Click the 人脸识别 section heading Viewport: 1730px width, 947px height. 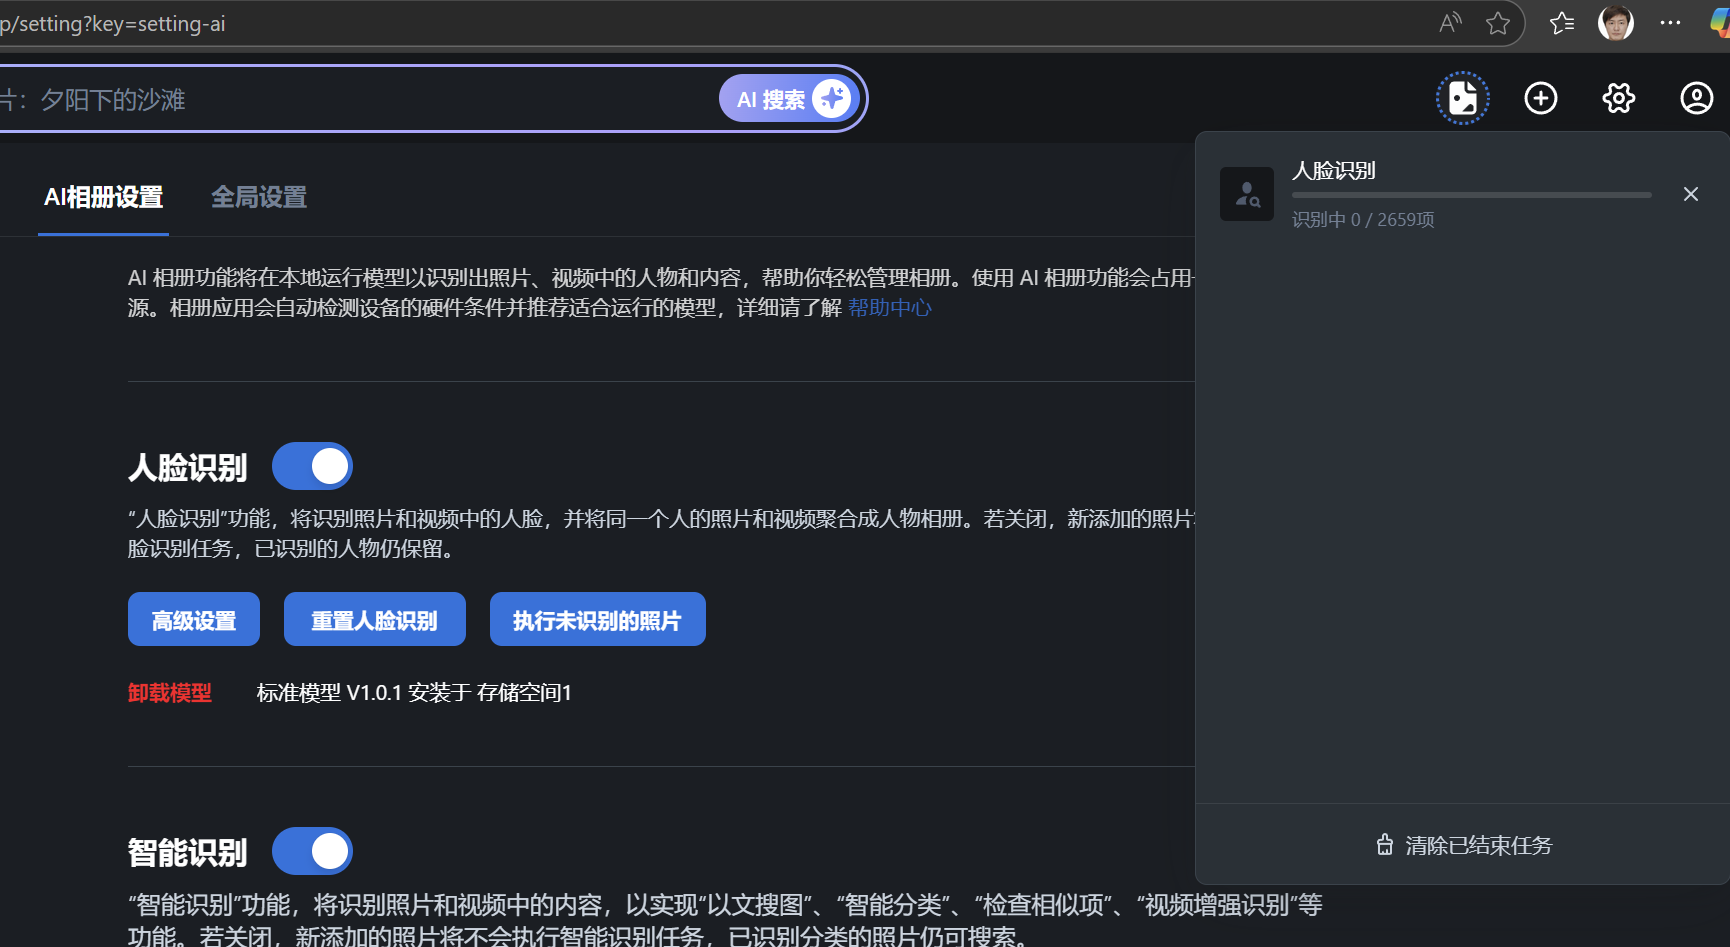(188, 468)
